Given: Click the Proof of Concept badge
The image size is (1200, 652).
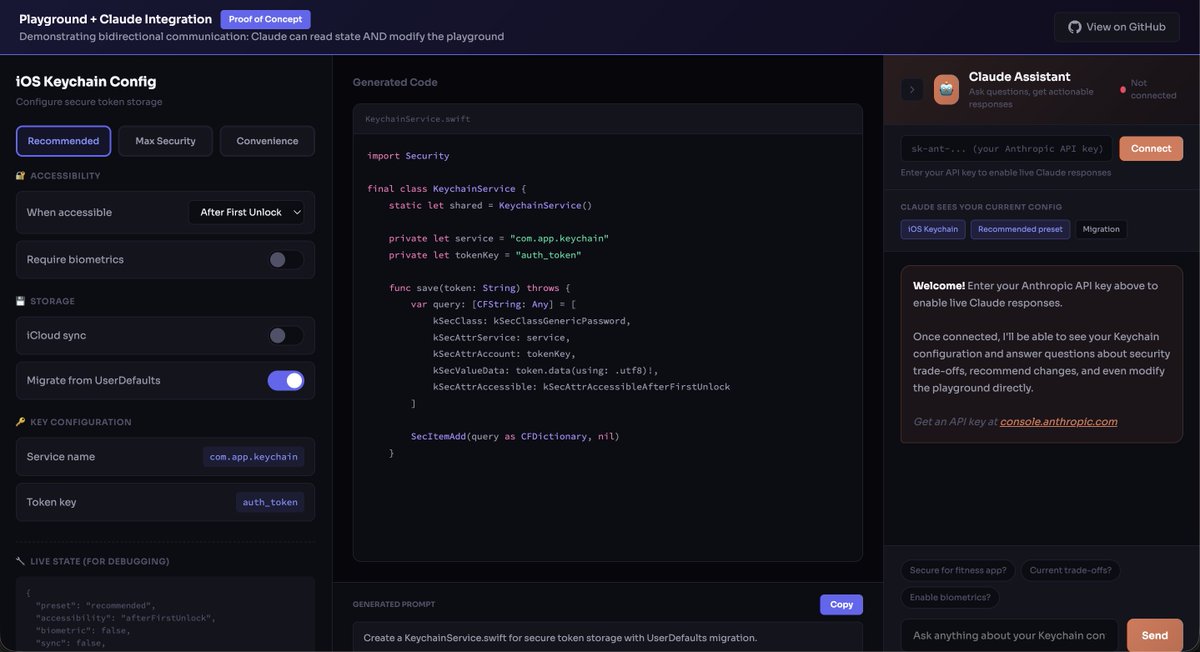Looking at the screenshot, I should [x=265, y=19].
